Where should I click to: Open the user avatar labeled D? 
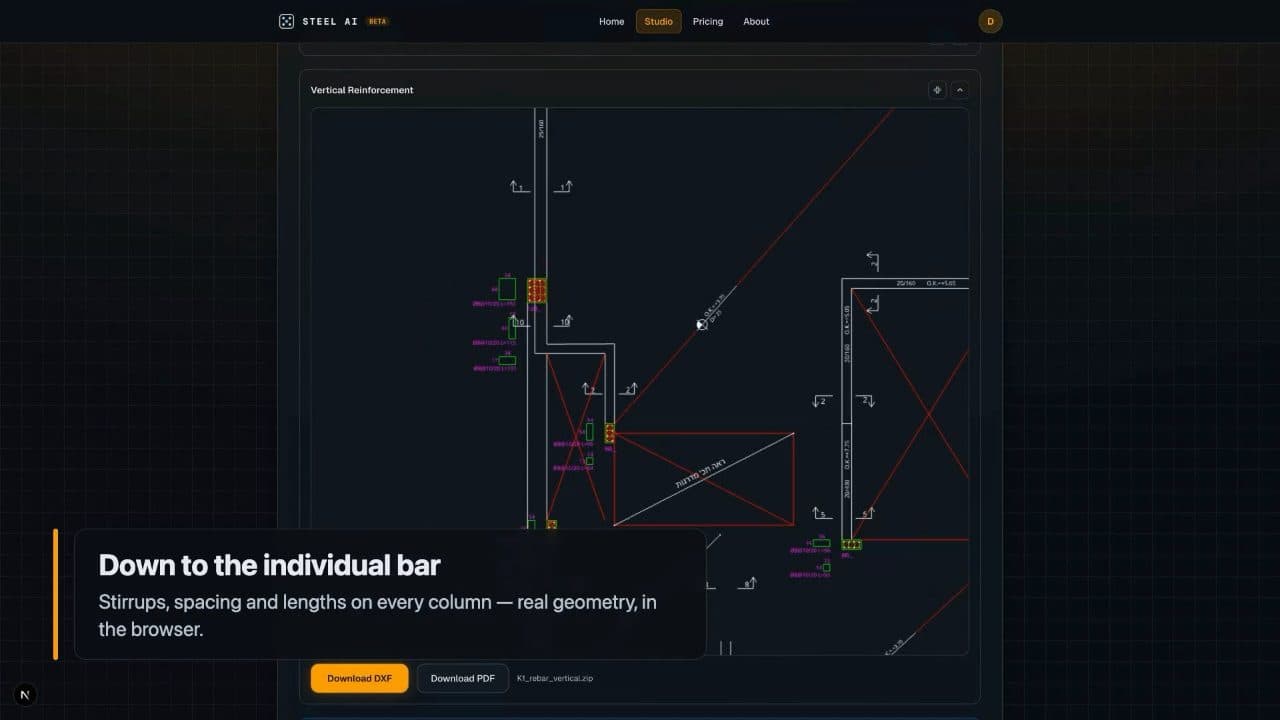[990, 21]
